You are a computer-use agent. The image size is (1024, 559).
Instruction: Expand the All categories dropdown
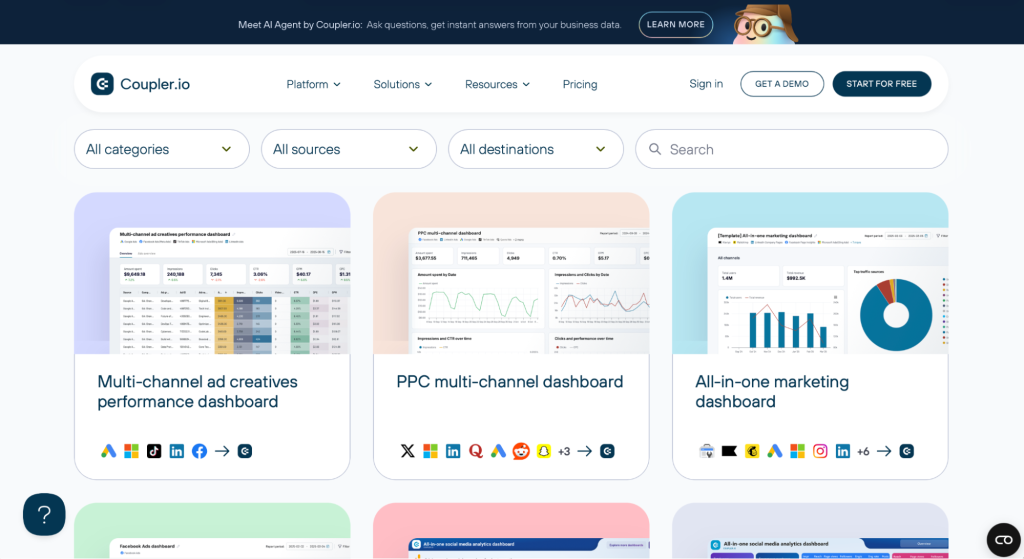point(161,149)
